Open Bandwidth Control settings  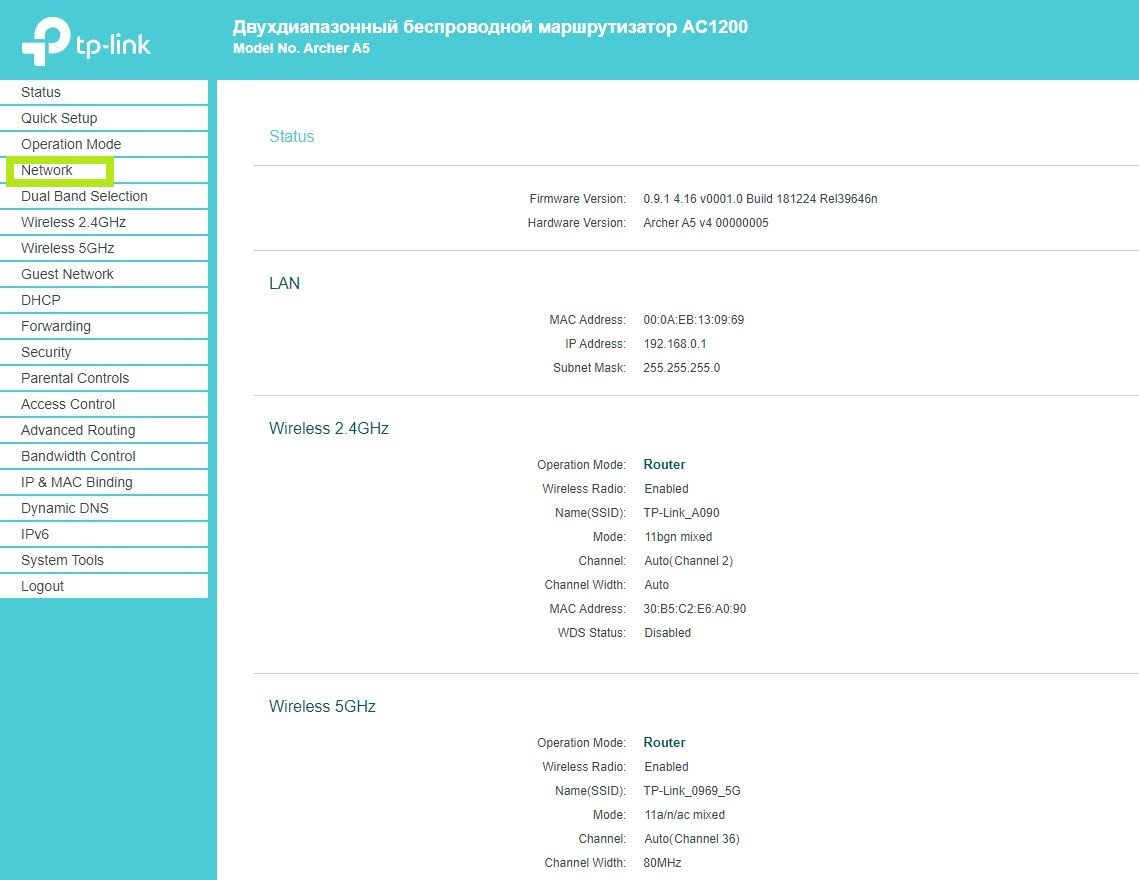point(78,456)
